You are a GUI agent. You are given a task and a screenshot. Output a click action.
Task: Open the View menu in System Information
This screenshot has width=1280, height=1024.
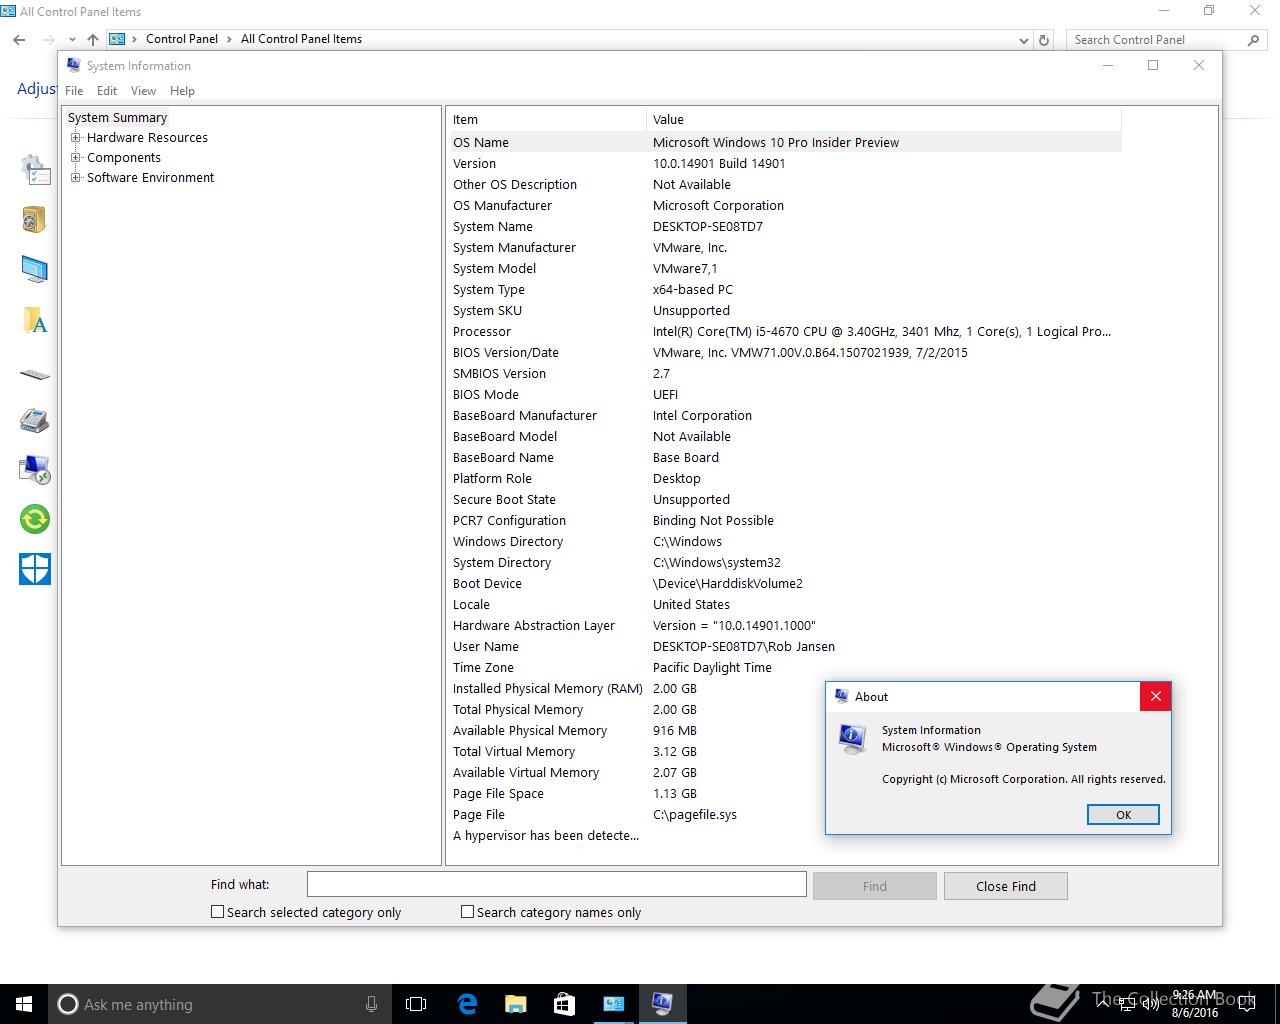[143, 90]
